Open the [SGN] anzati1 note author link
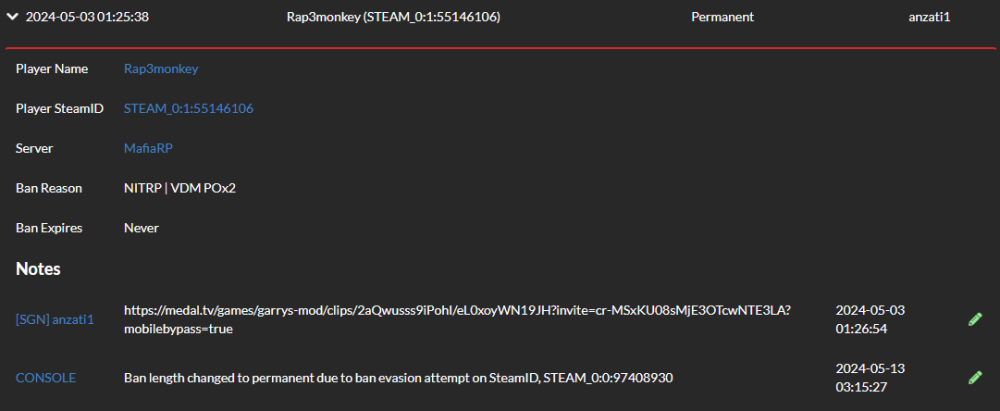Screen dimensions: 1000x411 coord(55,319)
